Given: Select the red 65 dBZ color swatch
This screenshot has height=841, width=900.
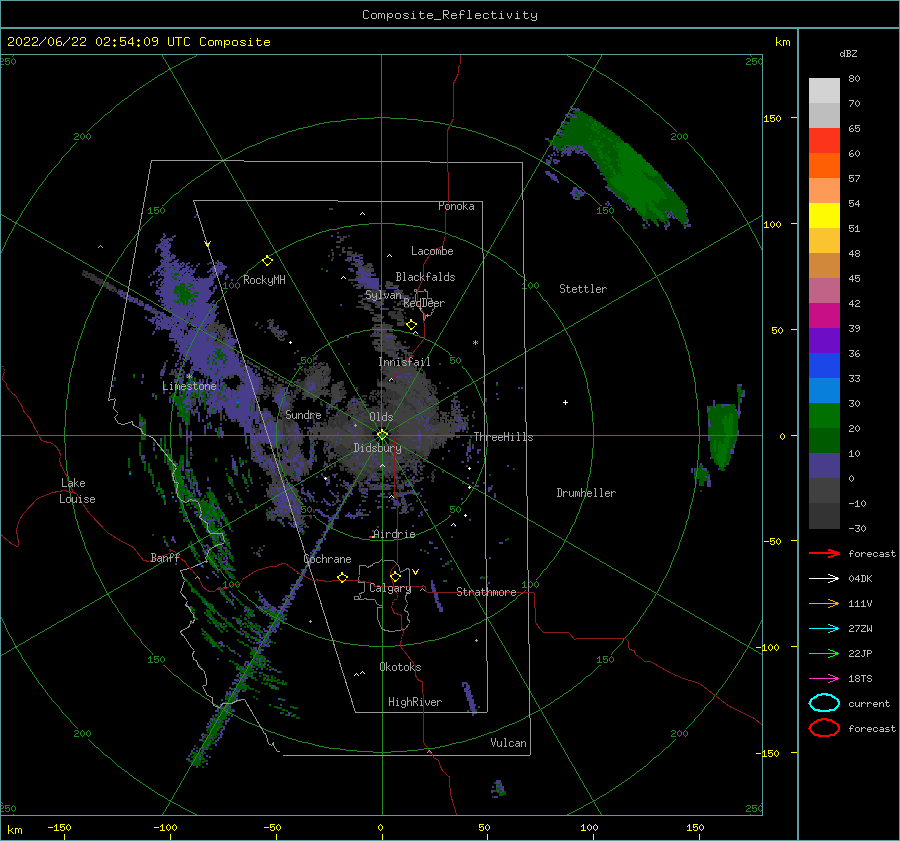Looking at the screenshot, I should coord(824,141).
